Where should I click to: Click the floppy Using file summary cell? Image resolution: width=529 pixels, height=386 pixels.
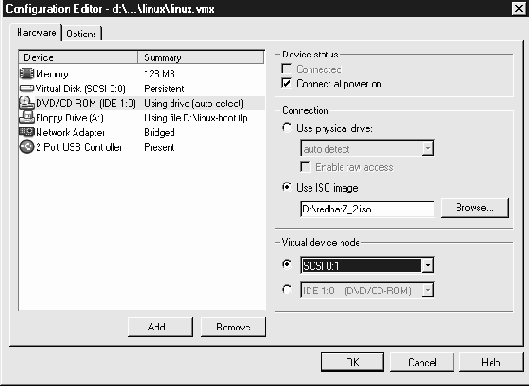tap(196, 118)
